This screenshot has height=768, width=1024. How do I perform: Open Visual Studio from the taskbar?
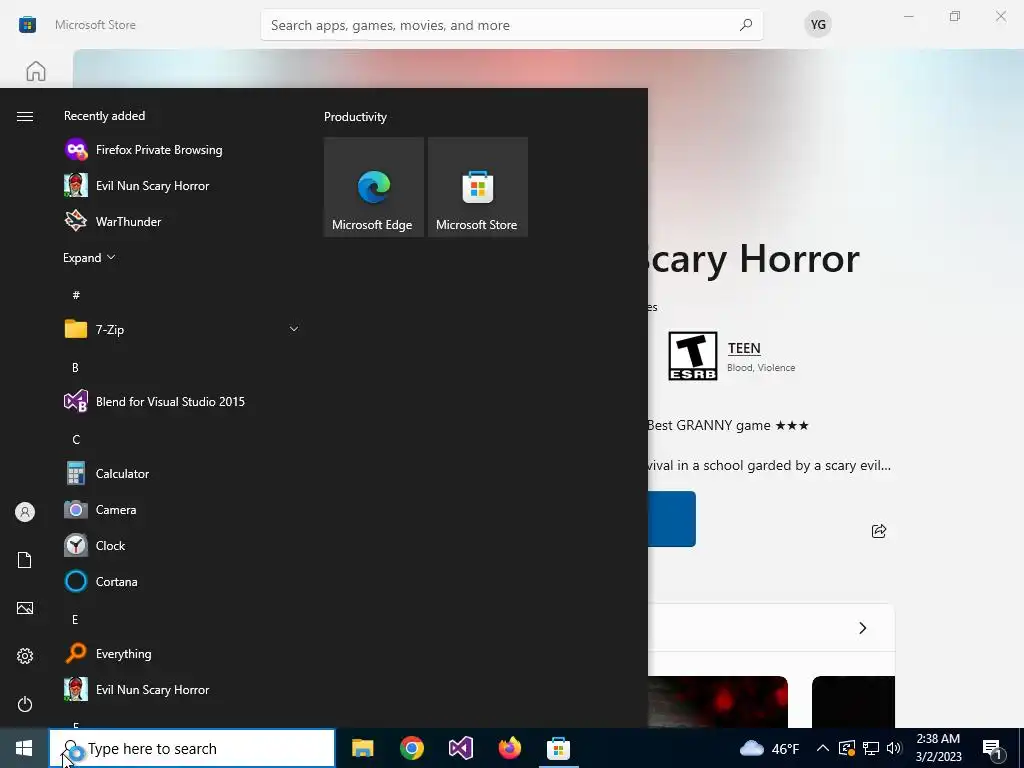tap(460, 748)
